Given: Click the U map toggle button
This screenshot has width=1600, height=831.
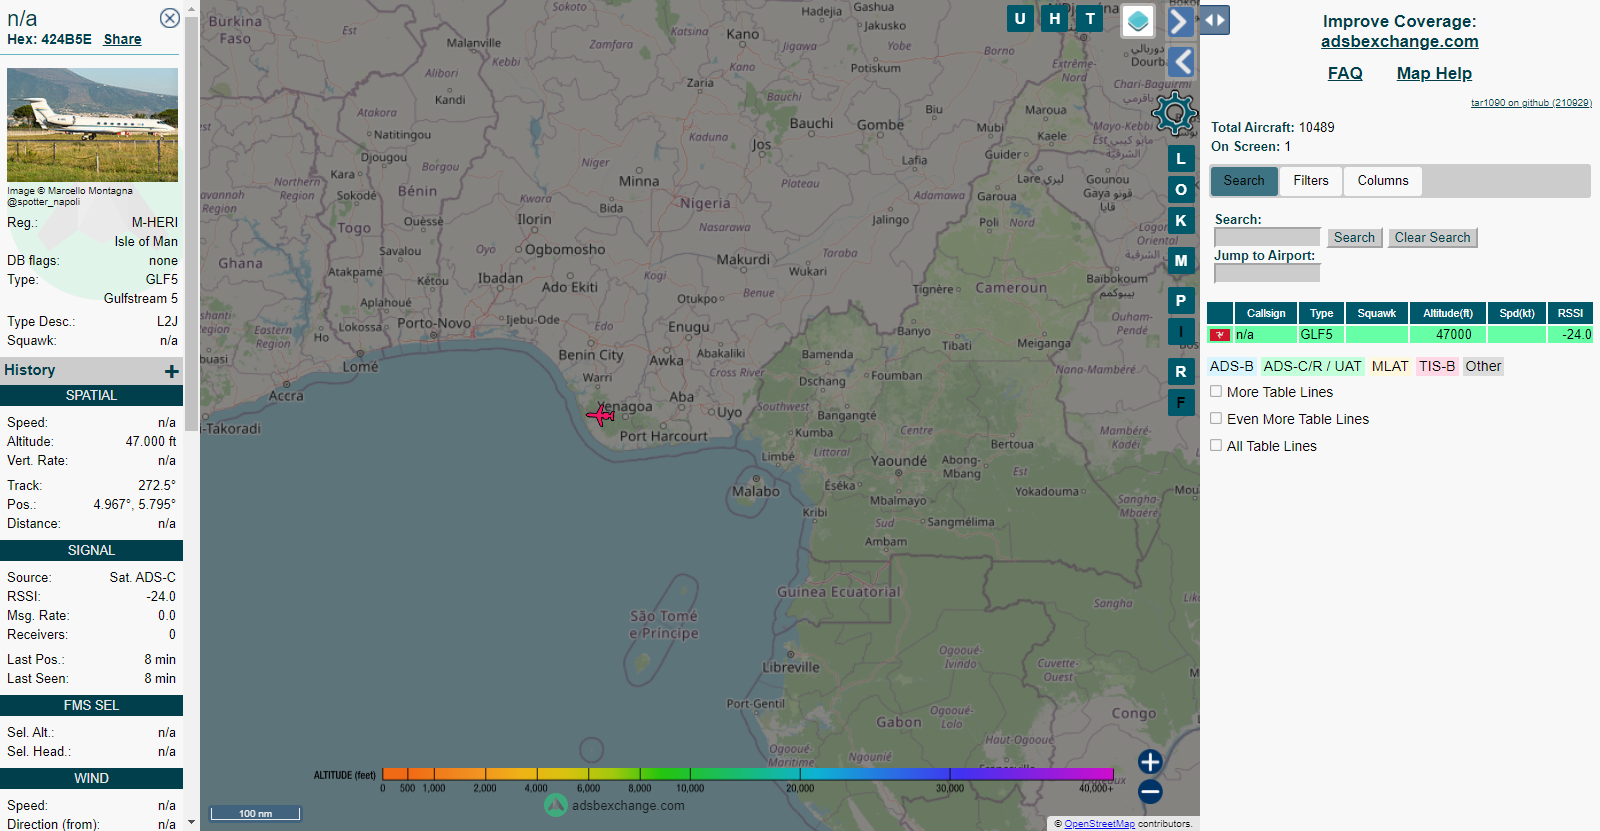Looking at the screenshot, I should coord(1020,18).
